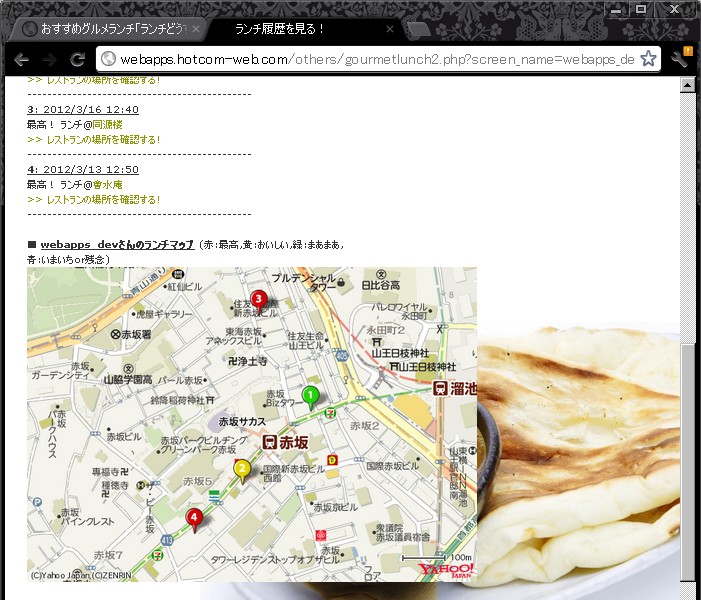The height and width of the screenshot is (600, 701).
Task: Click red map marker number 4
Action: pos(195,518)
